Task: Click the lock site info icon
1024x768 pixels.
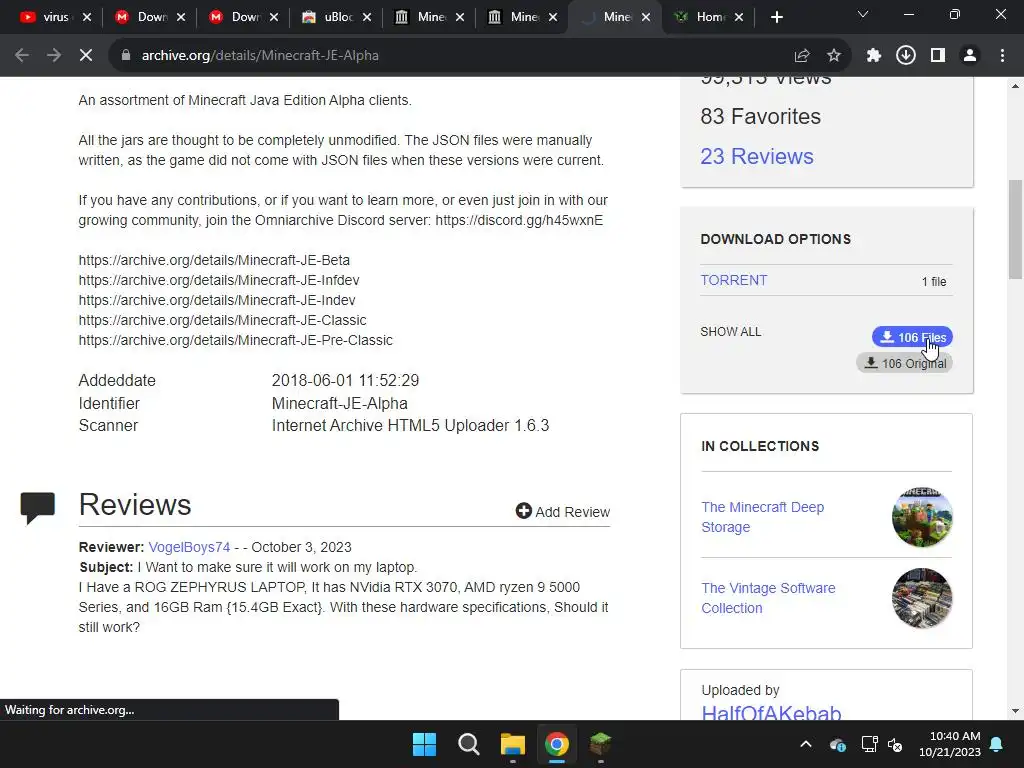Action: [126, 56]
